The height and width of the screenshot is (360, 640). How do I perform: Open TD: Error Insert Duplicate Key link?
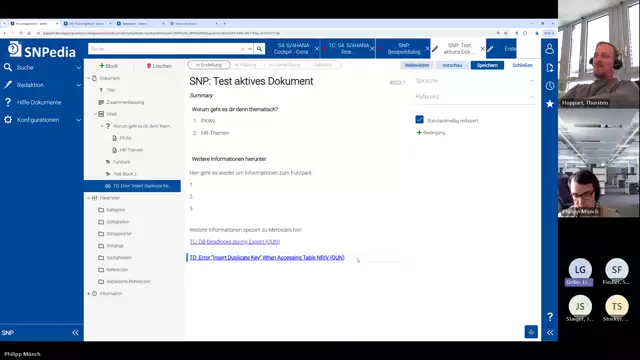(x=267, y=258)
